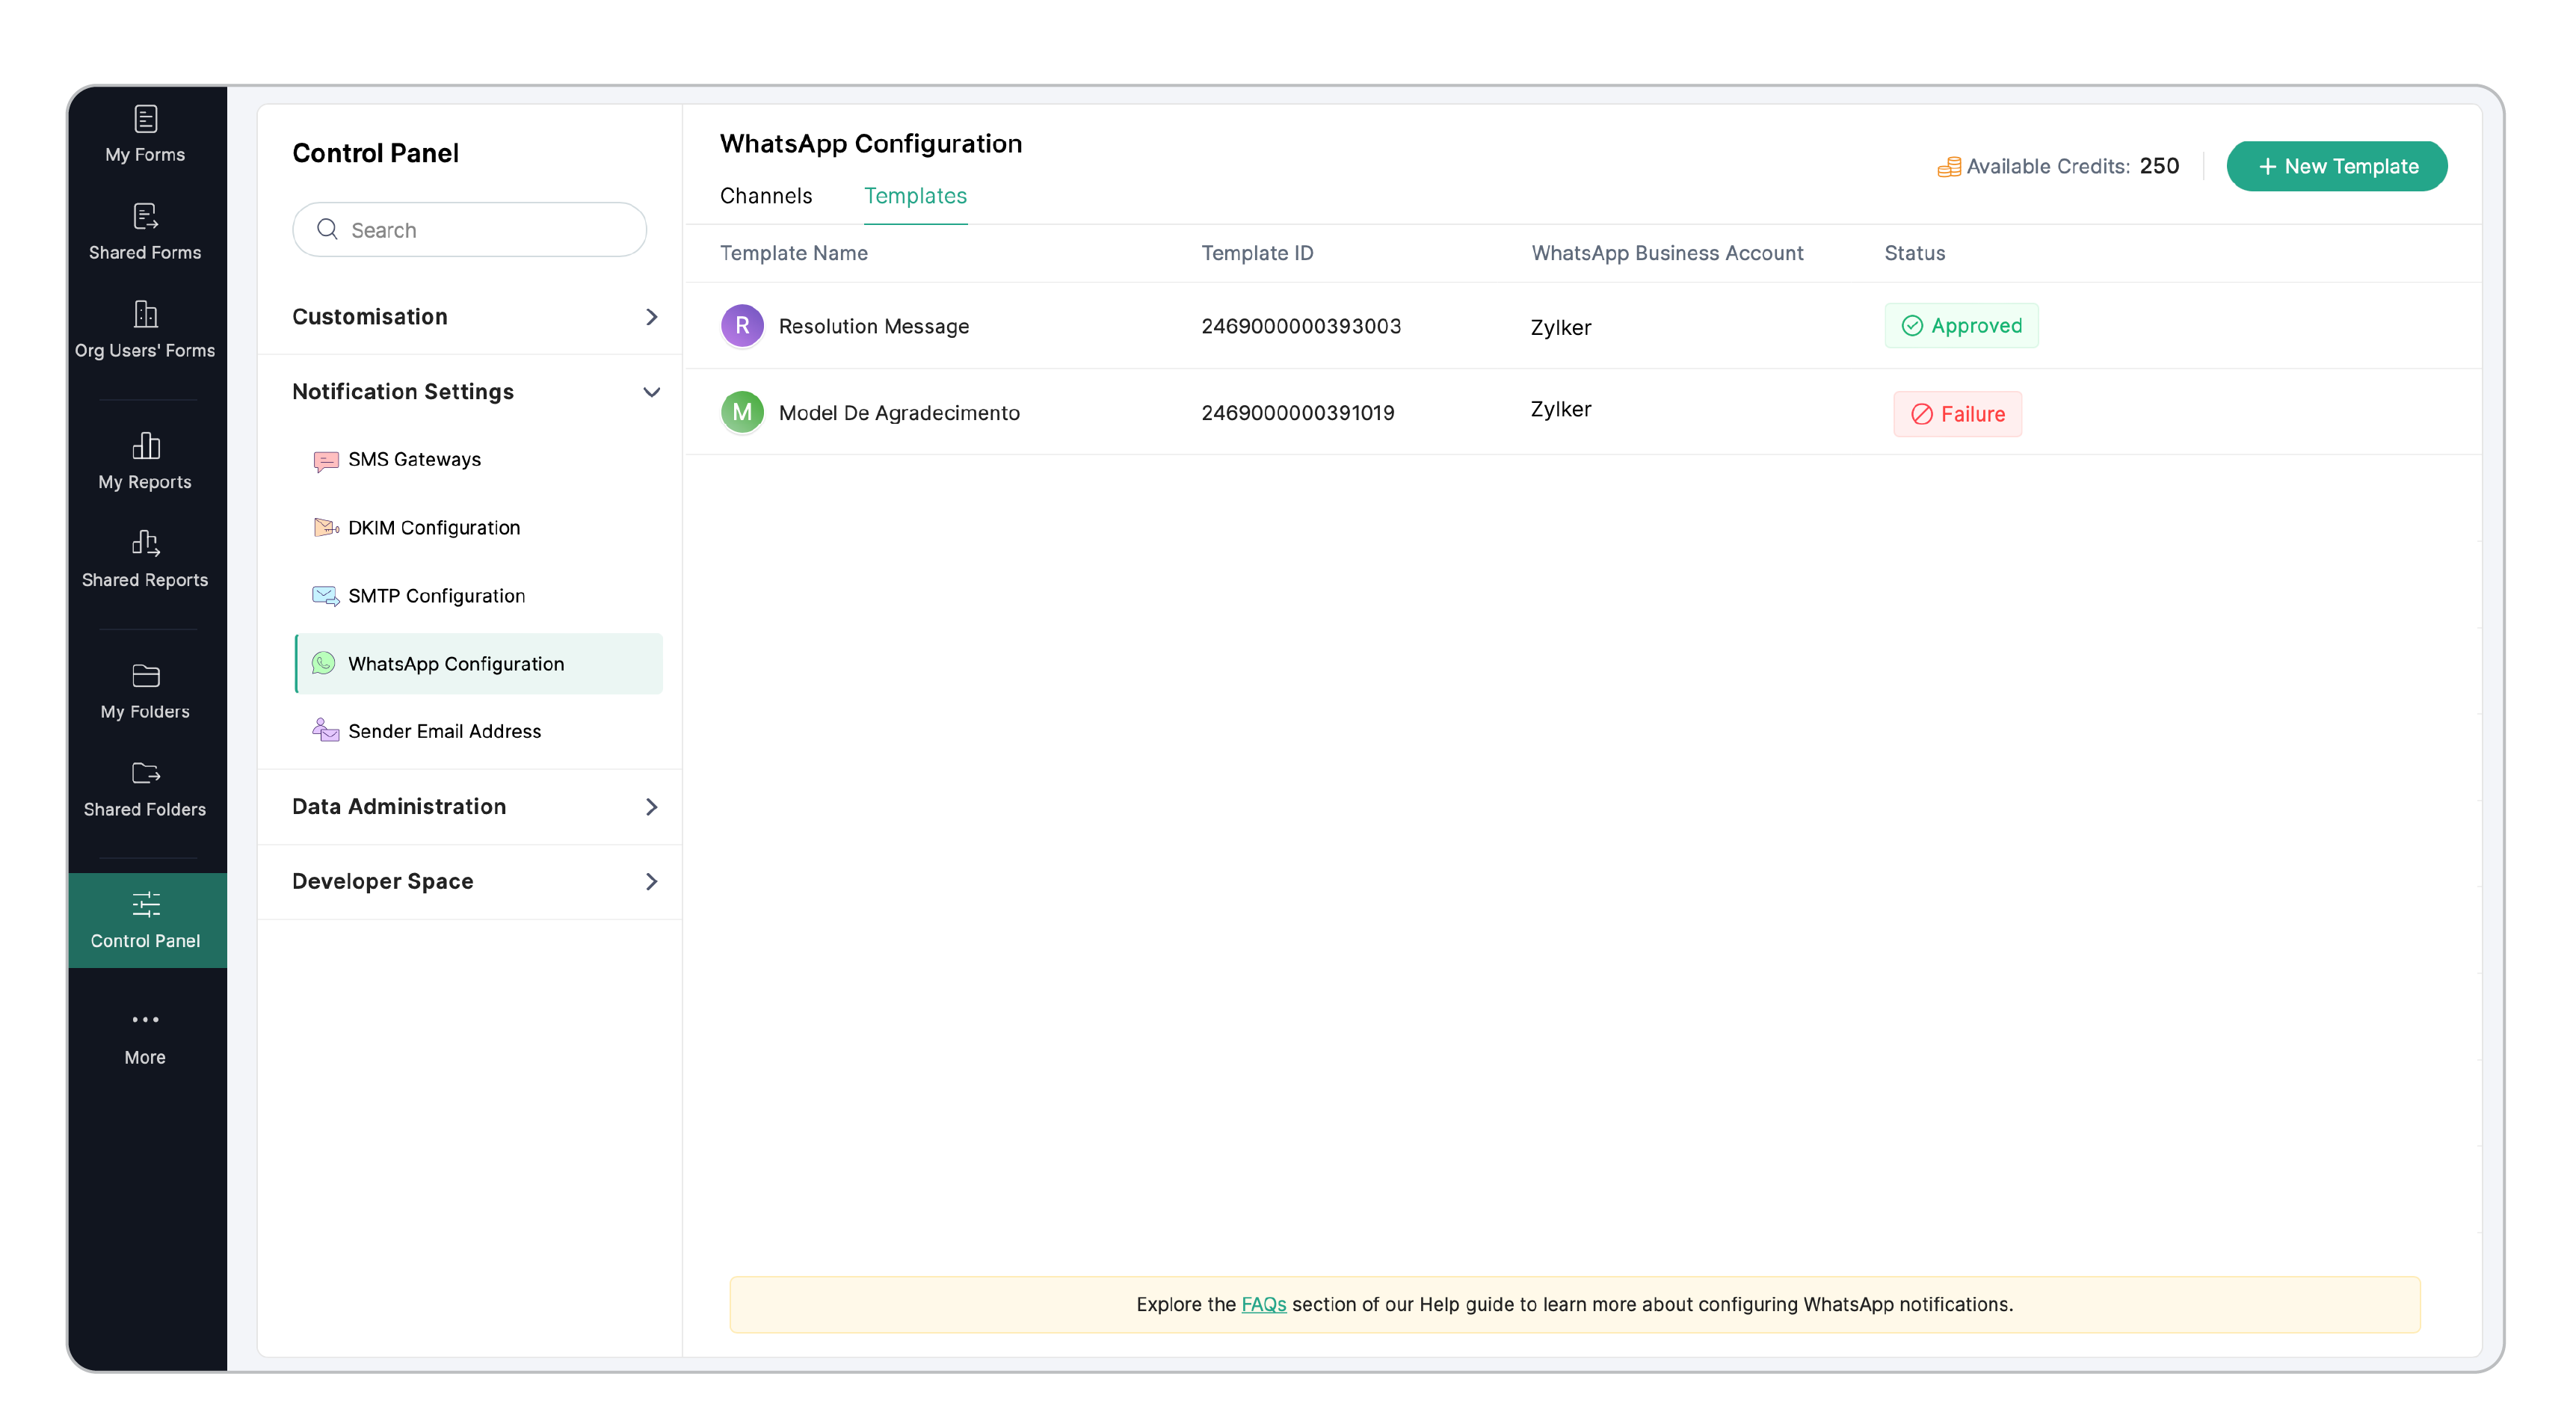The image size is (2576, 1424).
Task: Click the available credits coins icon
Action: click(1948, 167)
